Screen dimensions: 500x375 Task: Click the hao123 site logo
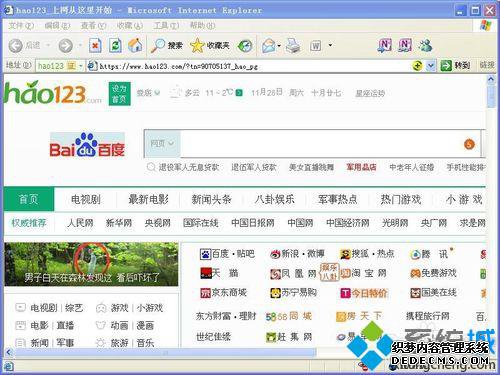(x=53, y=93)
